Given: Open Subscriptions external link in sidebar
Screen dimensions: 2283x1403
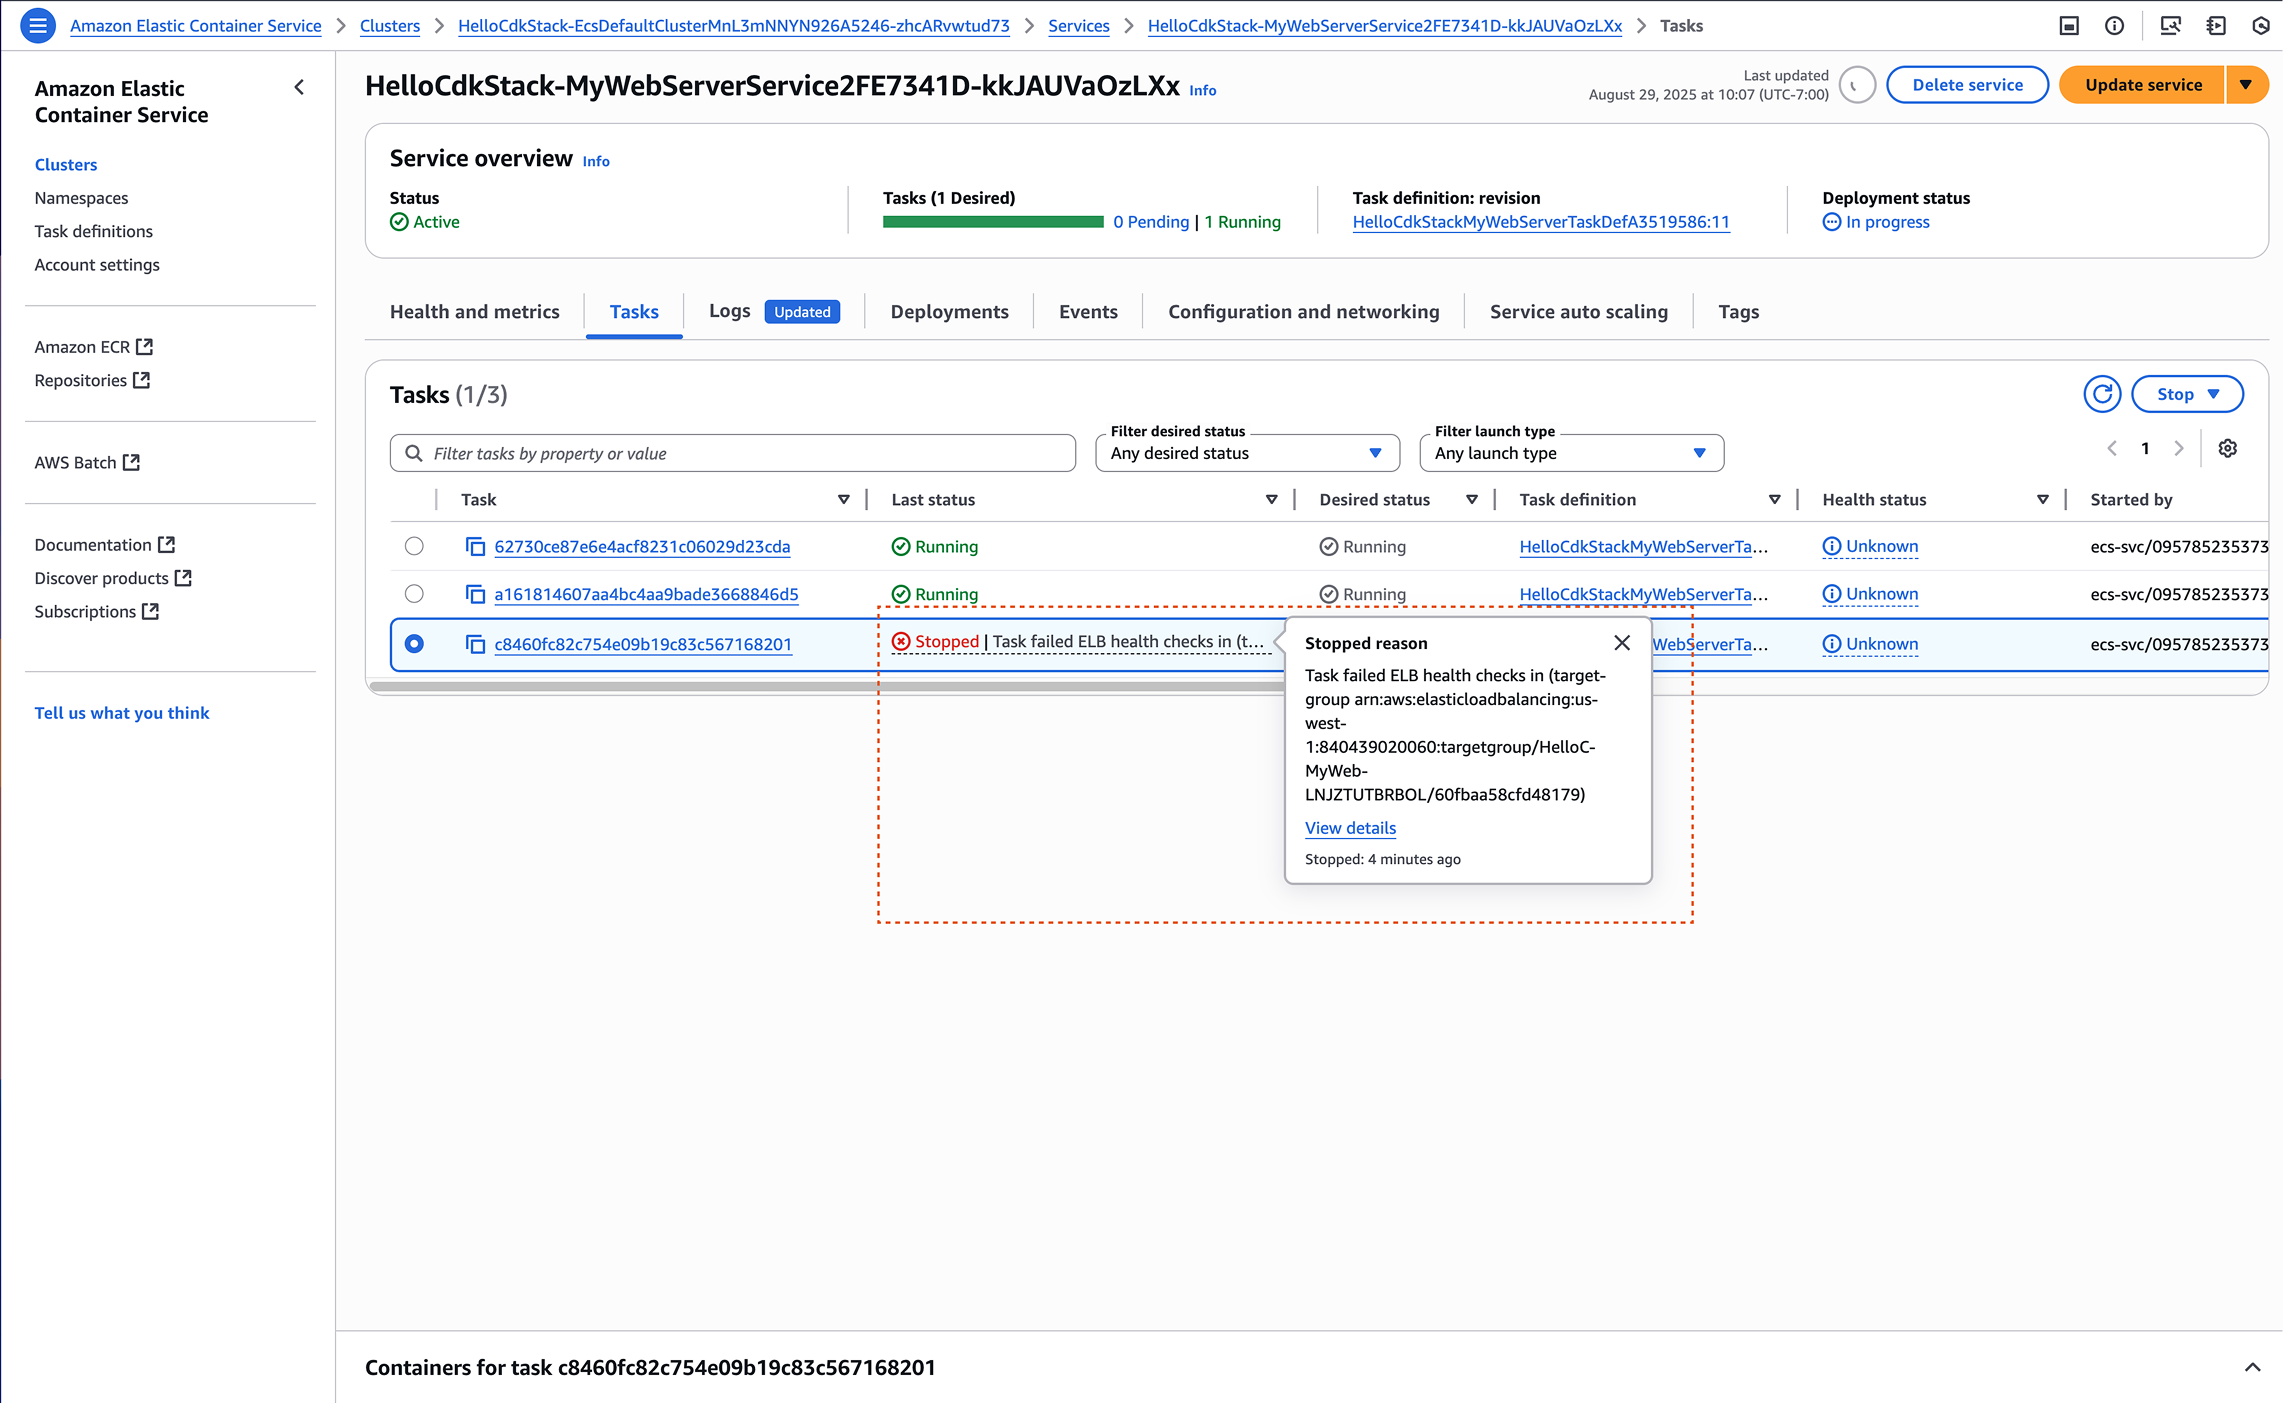Looking at the screenshot, I should pos(96,612).
